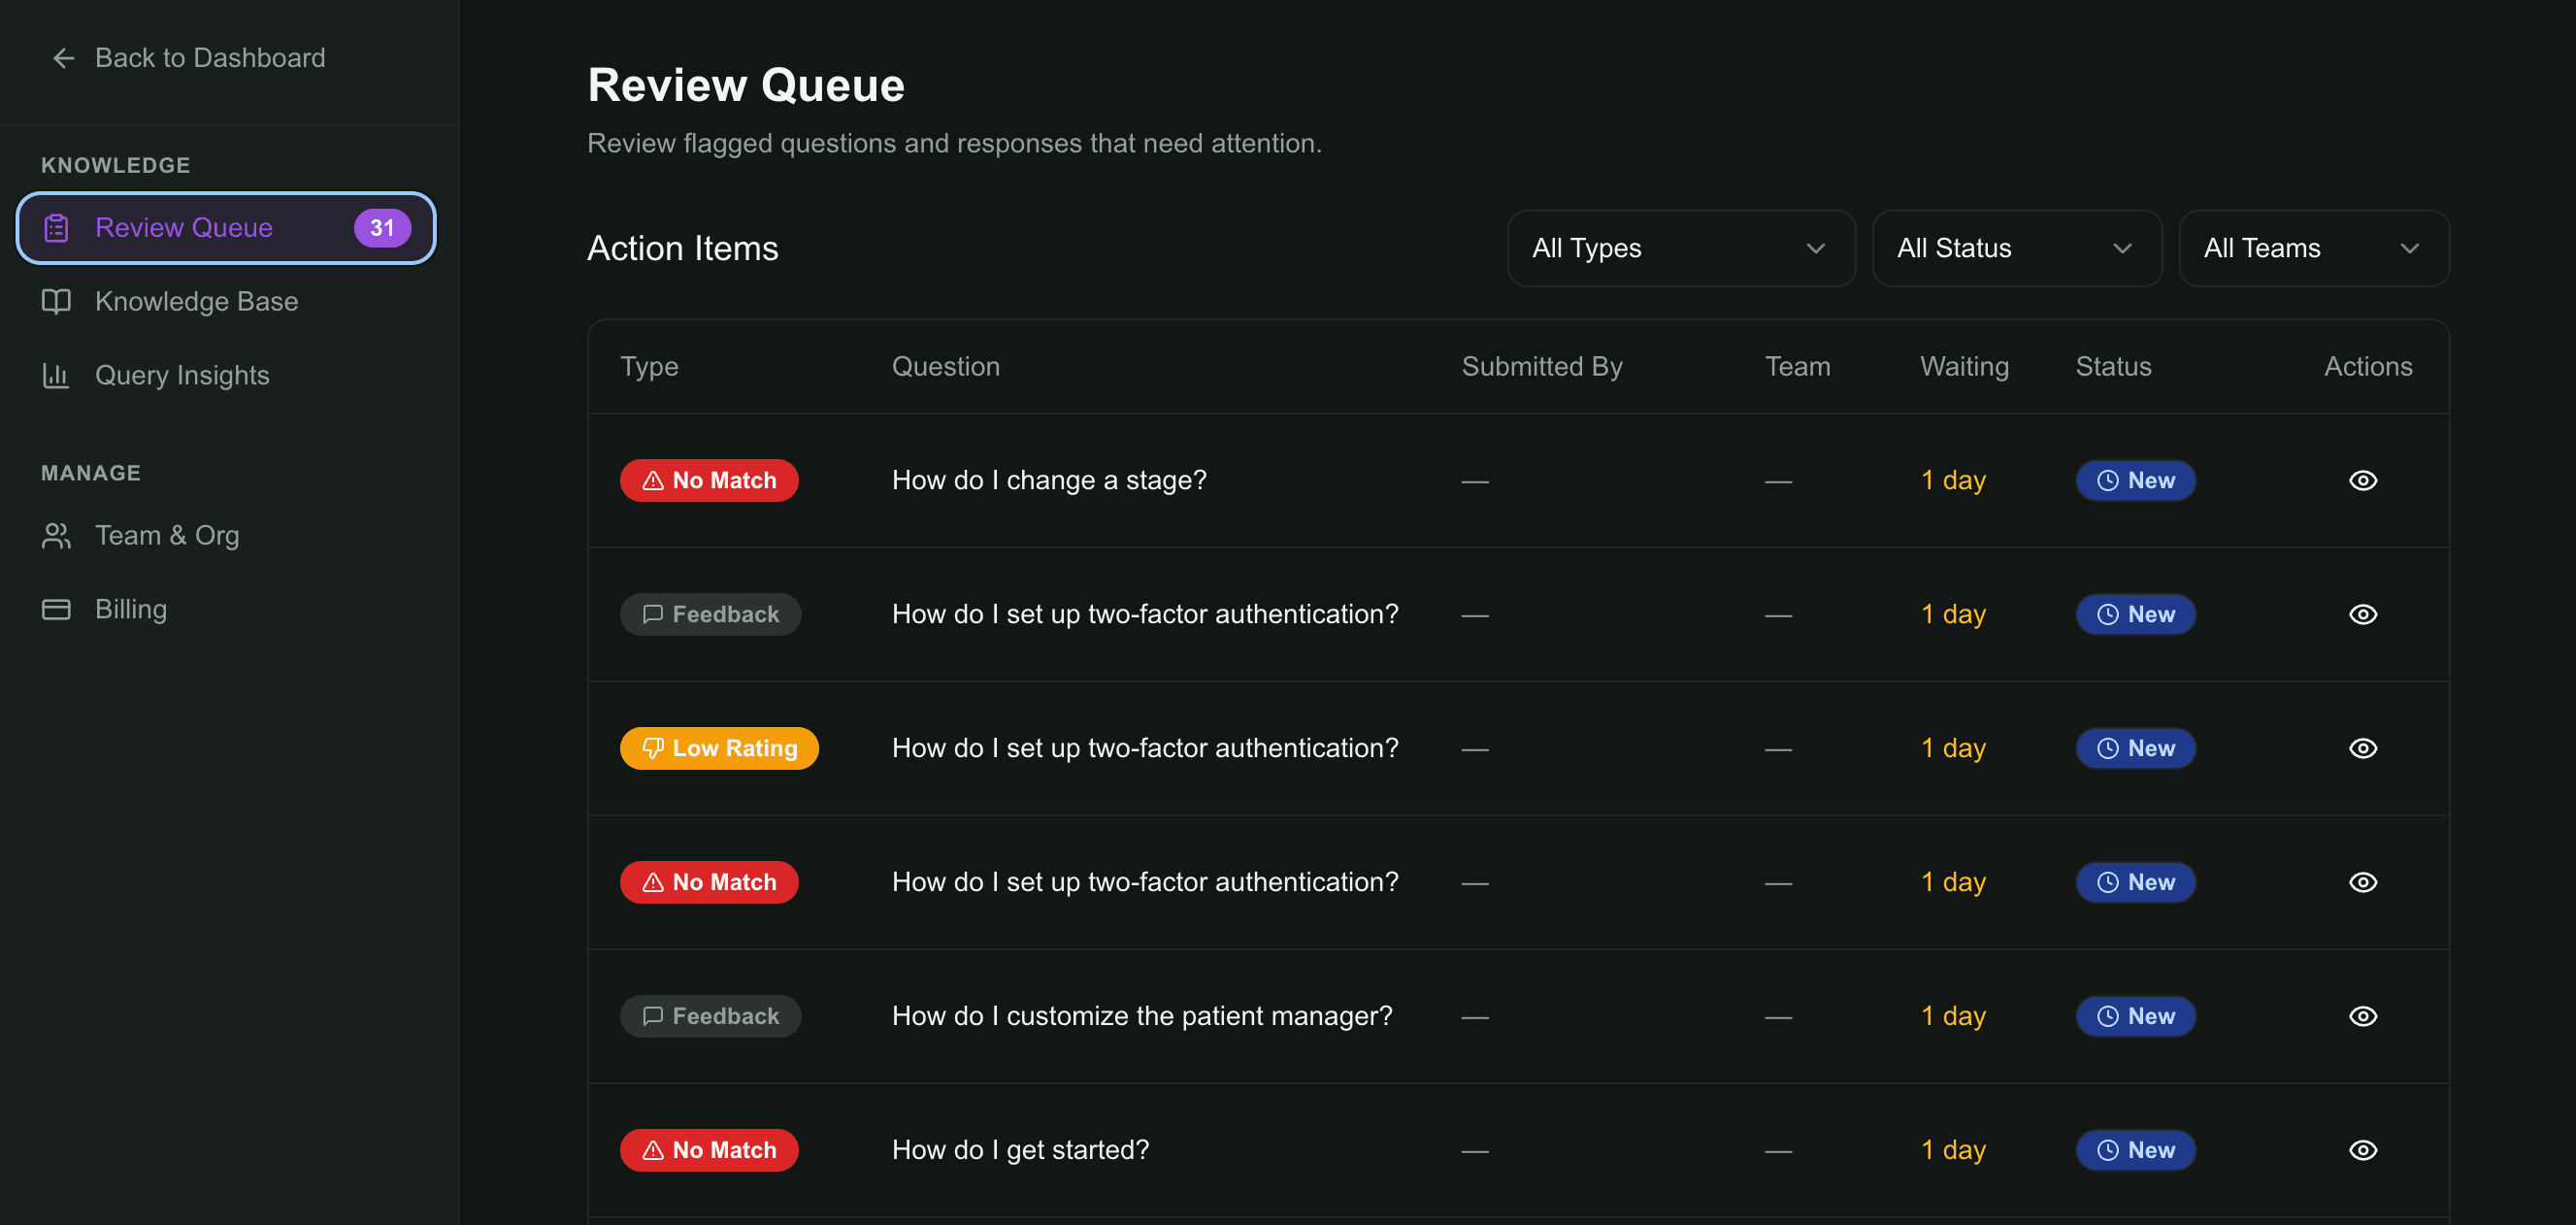Click the back arrow icon to Dashboard

coord(63,57)
